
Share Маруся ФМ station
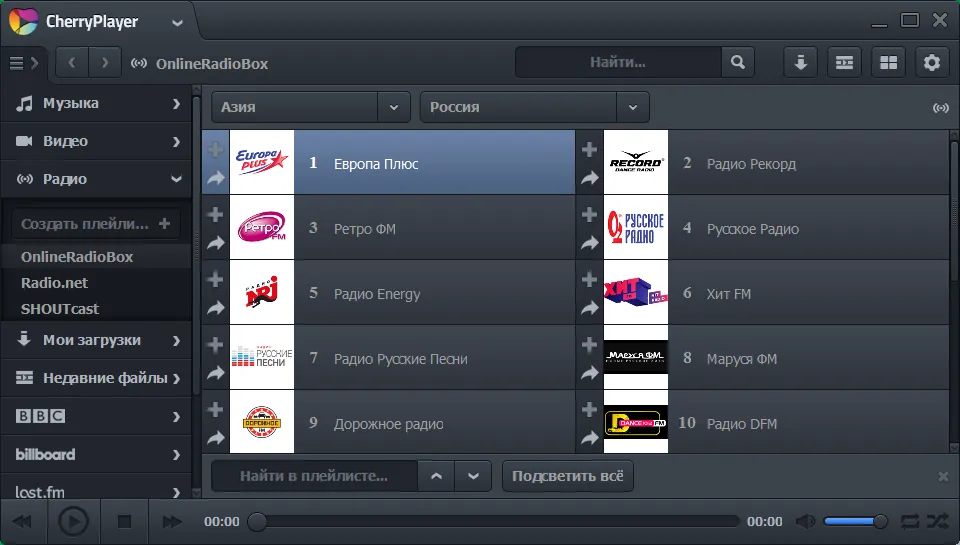590,373
